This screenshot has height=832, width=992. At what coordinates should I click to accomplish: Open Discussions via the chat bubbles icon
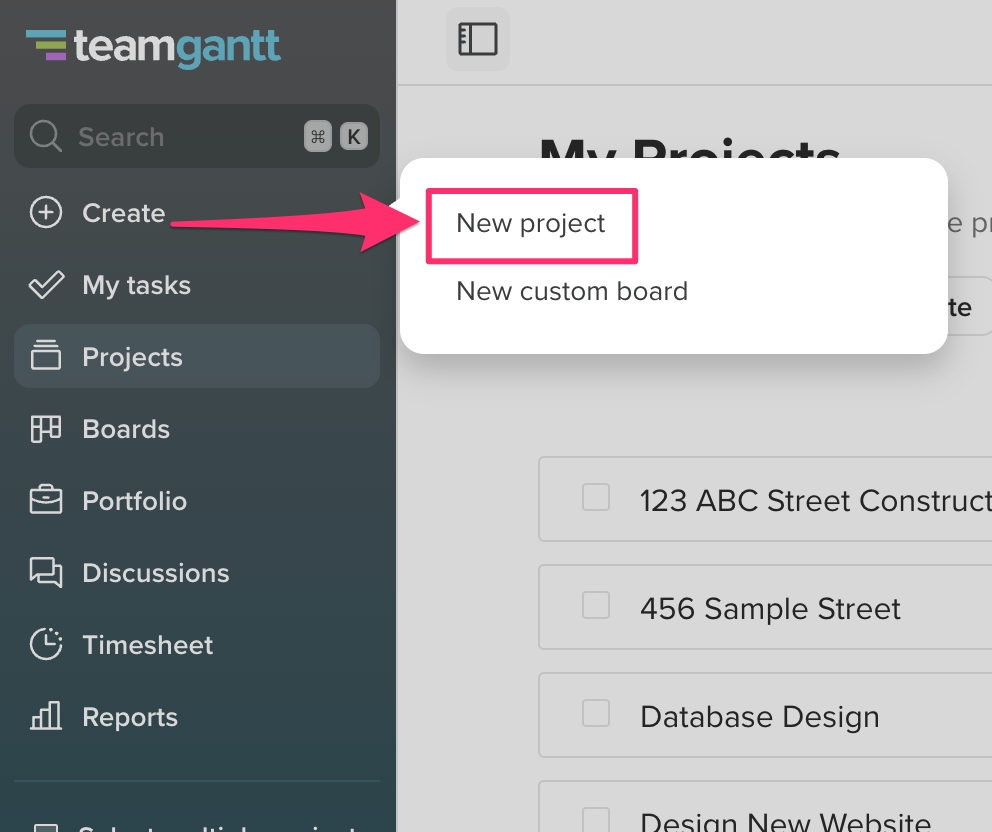[46, 573]
